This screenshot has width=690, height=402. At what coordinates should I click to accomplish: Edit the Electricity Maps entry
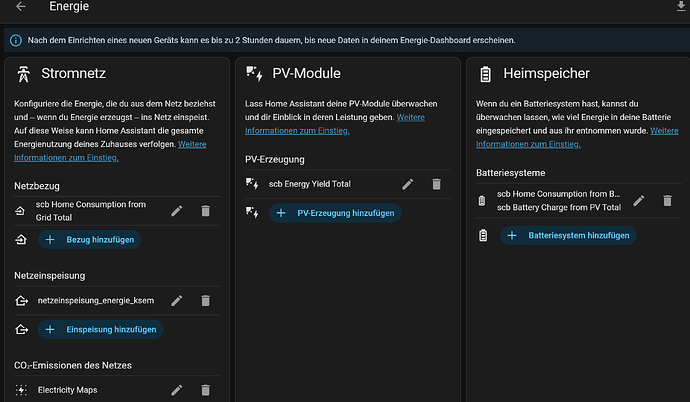click(x=177, y=390)
